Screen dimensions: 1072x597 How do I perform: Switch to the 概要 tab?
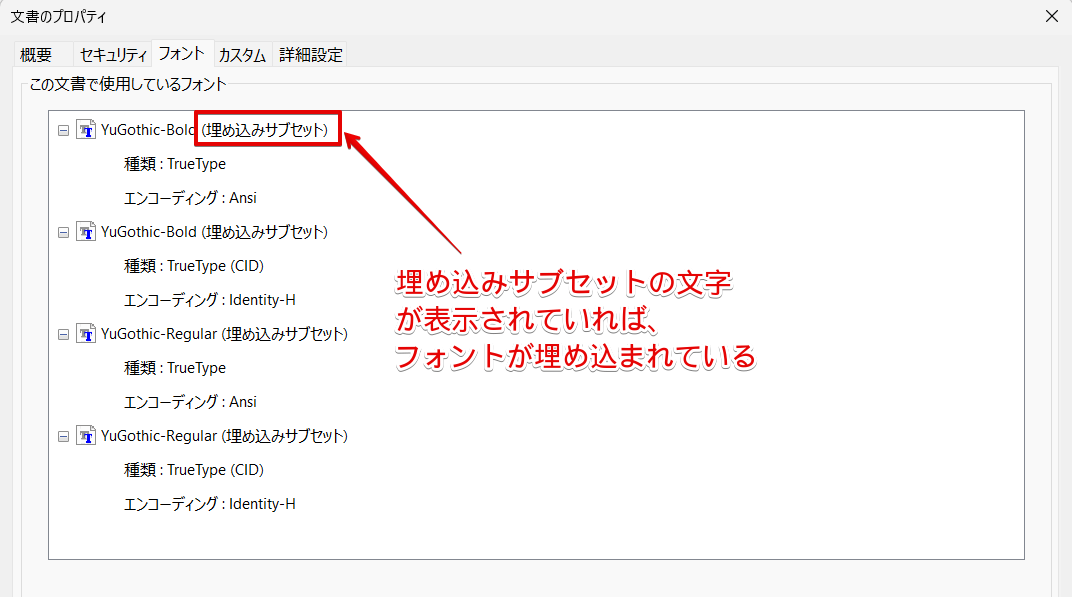coord(36,55)
